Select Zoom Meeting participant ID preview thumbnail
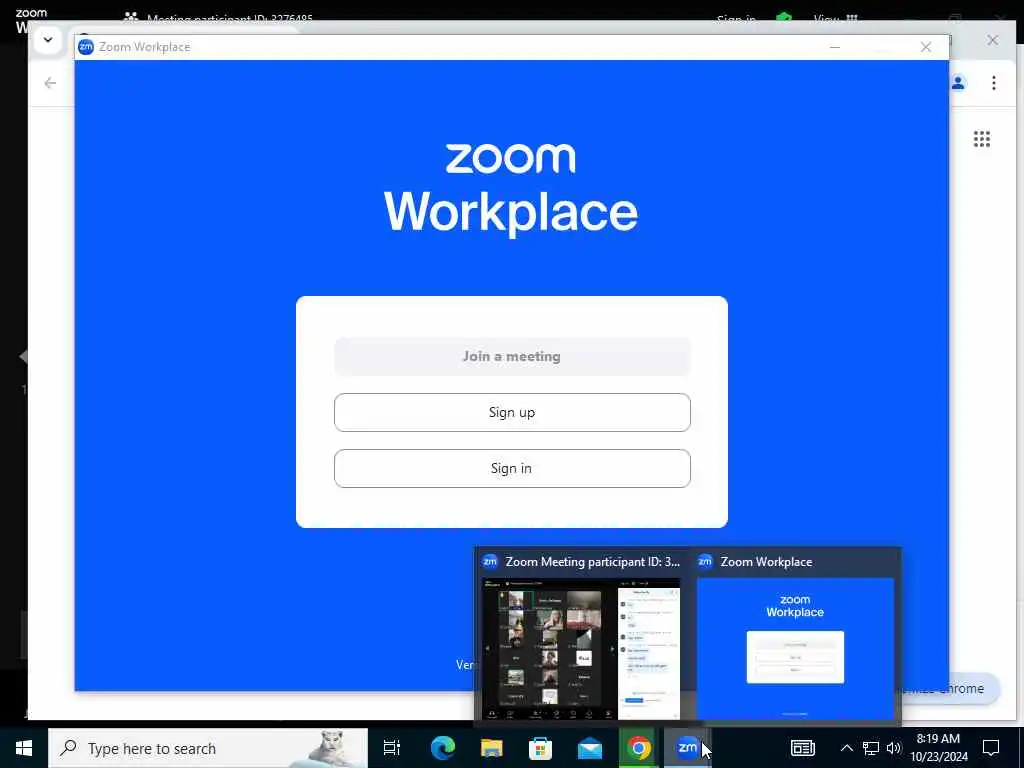This screenshot has height=768, width=1024. click(x=581, y=648)
